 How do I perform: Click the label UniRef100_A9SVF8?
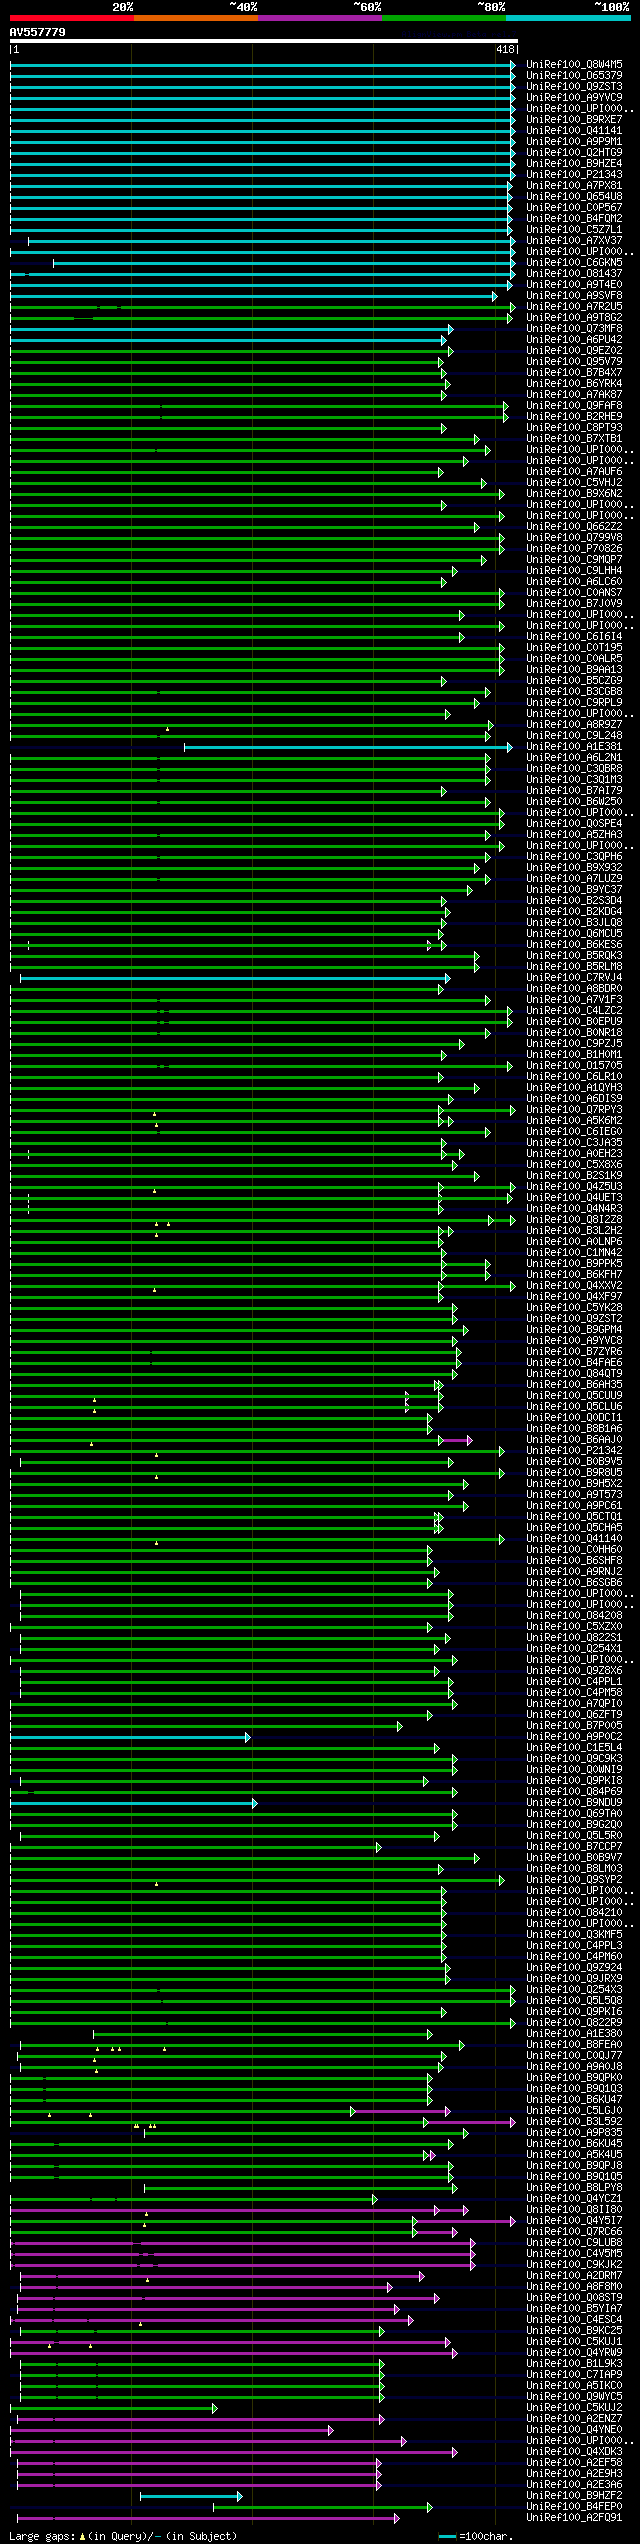point(574,295)
